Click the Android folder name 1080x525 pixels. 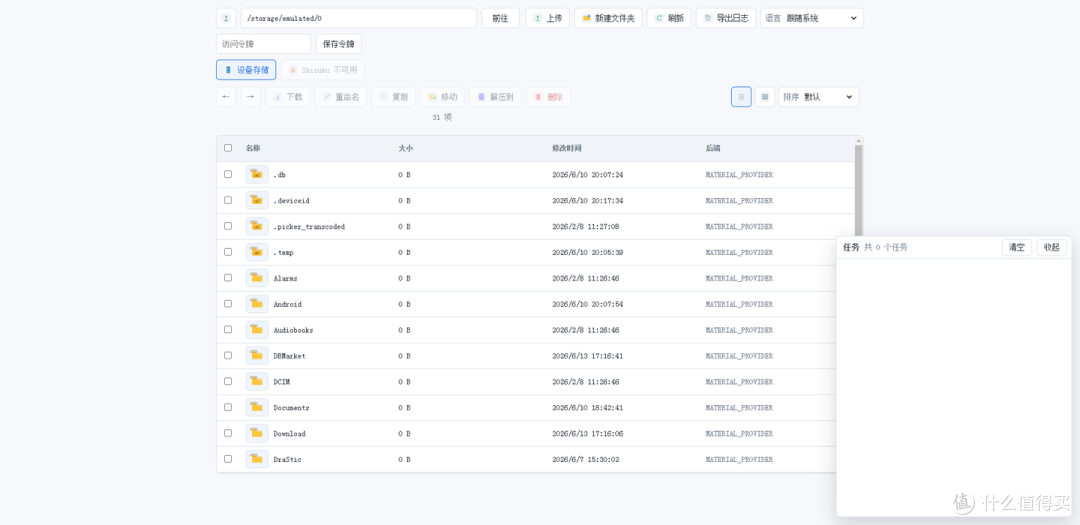coord(287,305)
